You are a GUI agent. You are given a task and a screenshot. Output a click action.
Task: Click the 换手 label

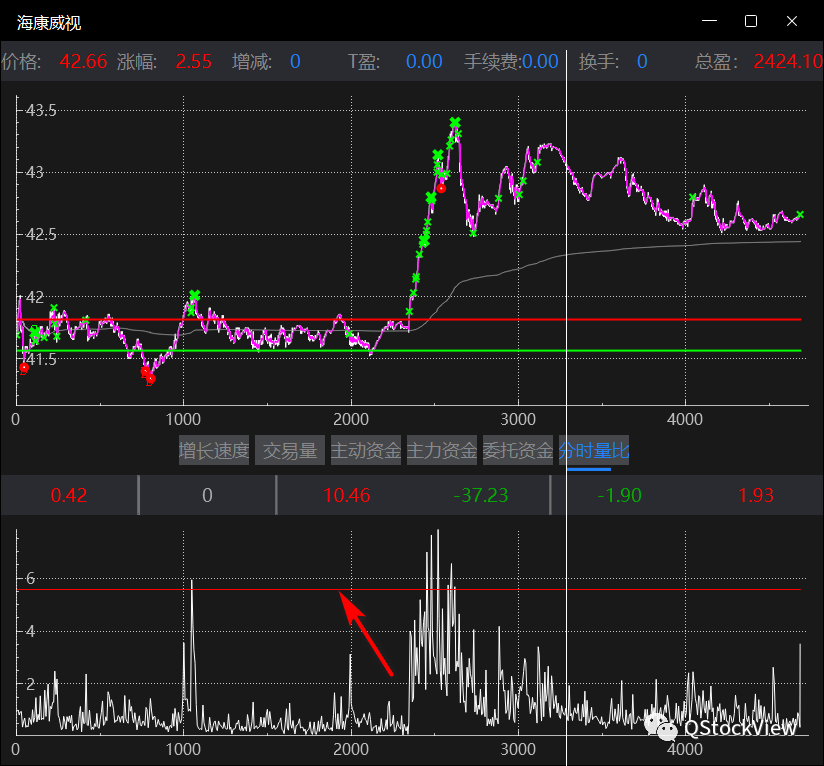point(599,61)
